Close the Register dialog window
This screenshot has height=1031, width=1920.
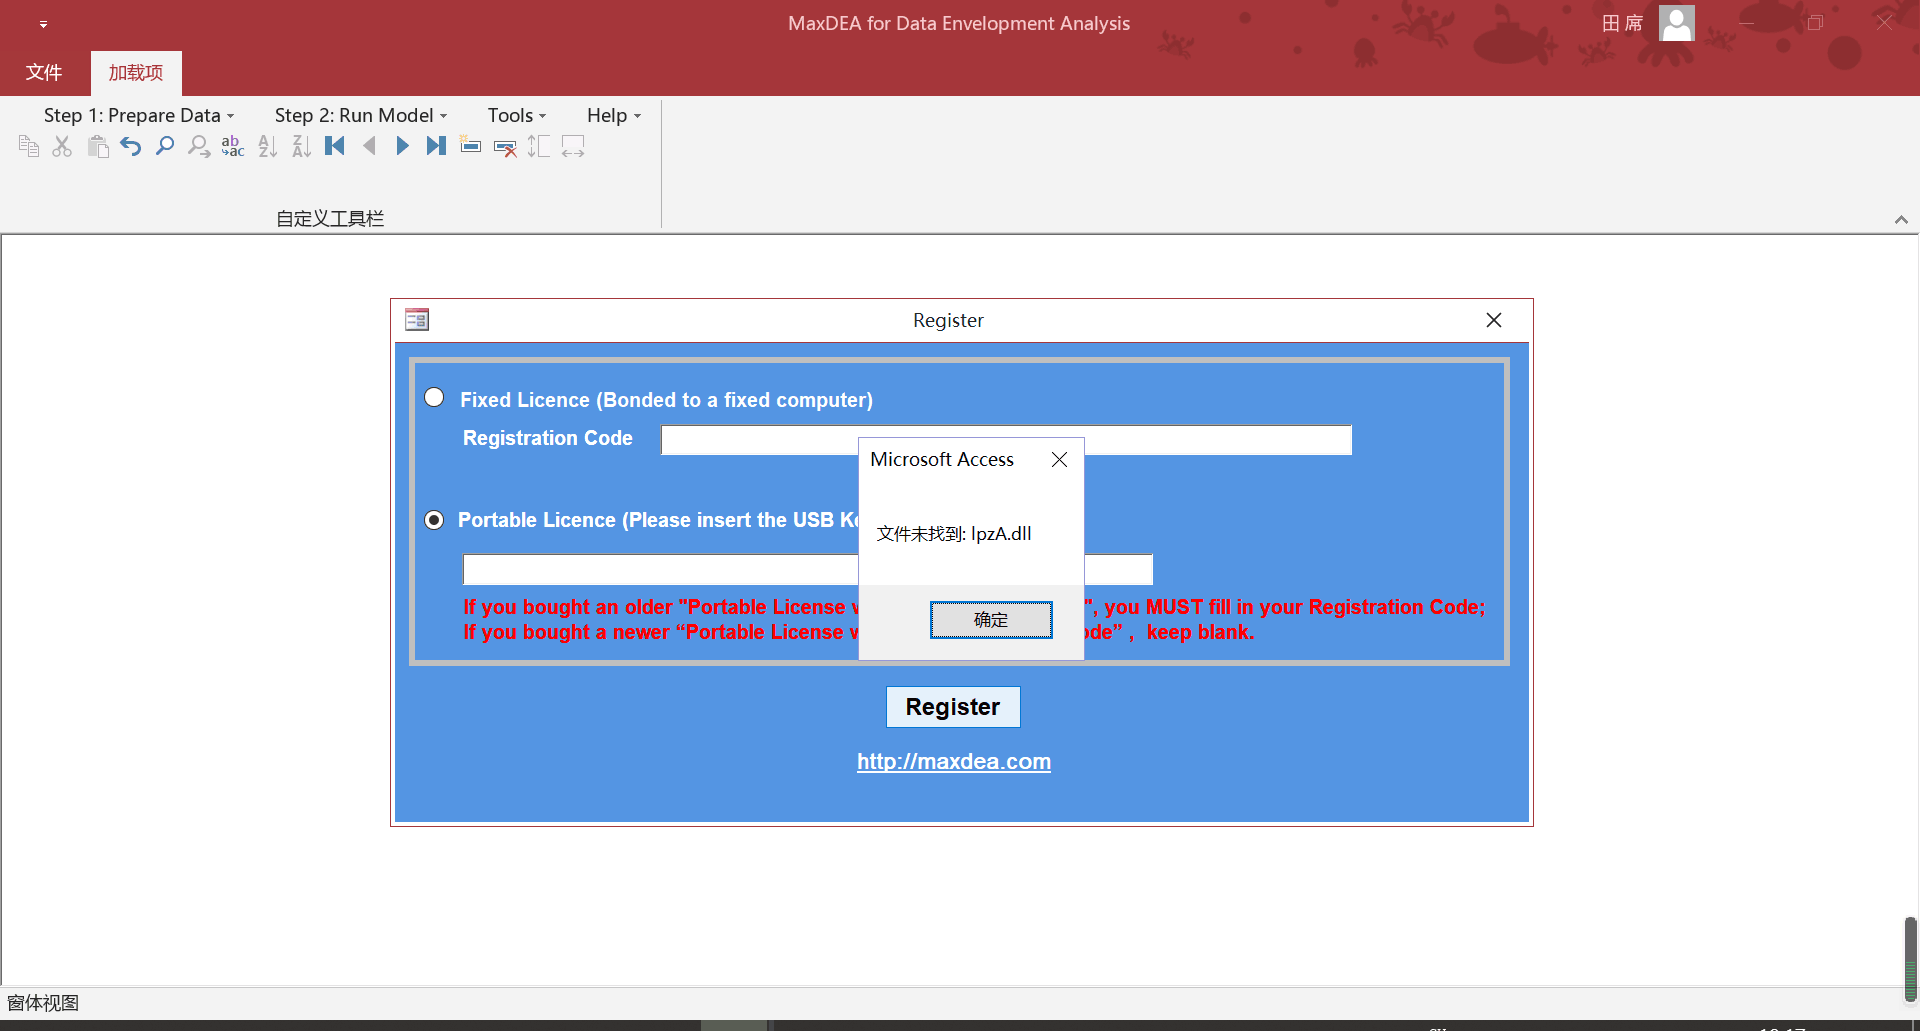click(x=1494, y=320)
